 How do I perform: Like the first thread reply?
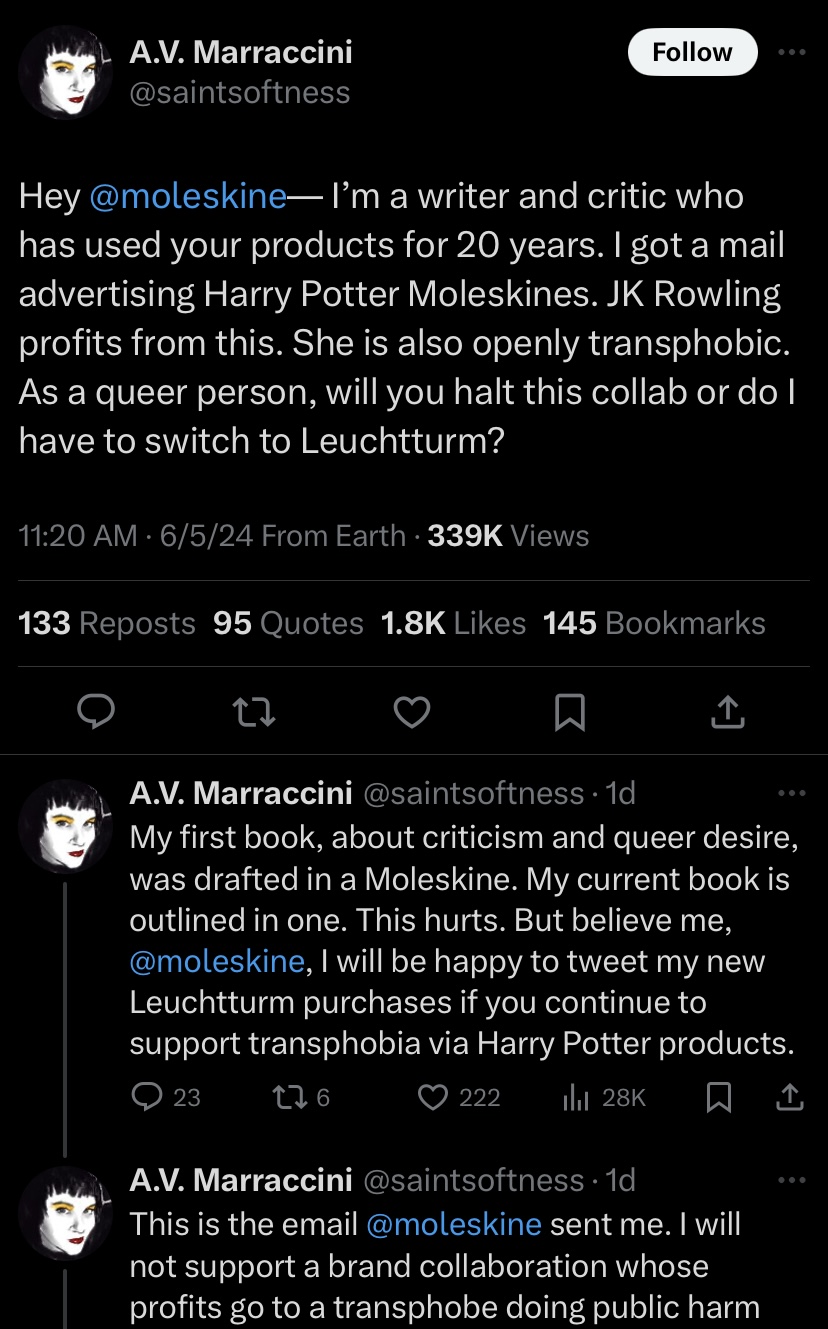[432, 1097]
